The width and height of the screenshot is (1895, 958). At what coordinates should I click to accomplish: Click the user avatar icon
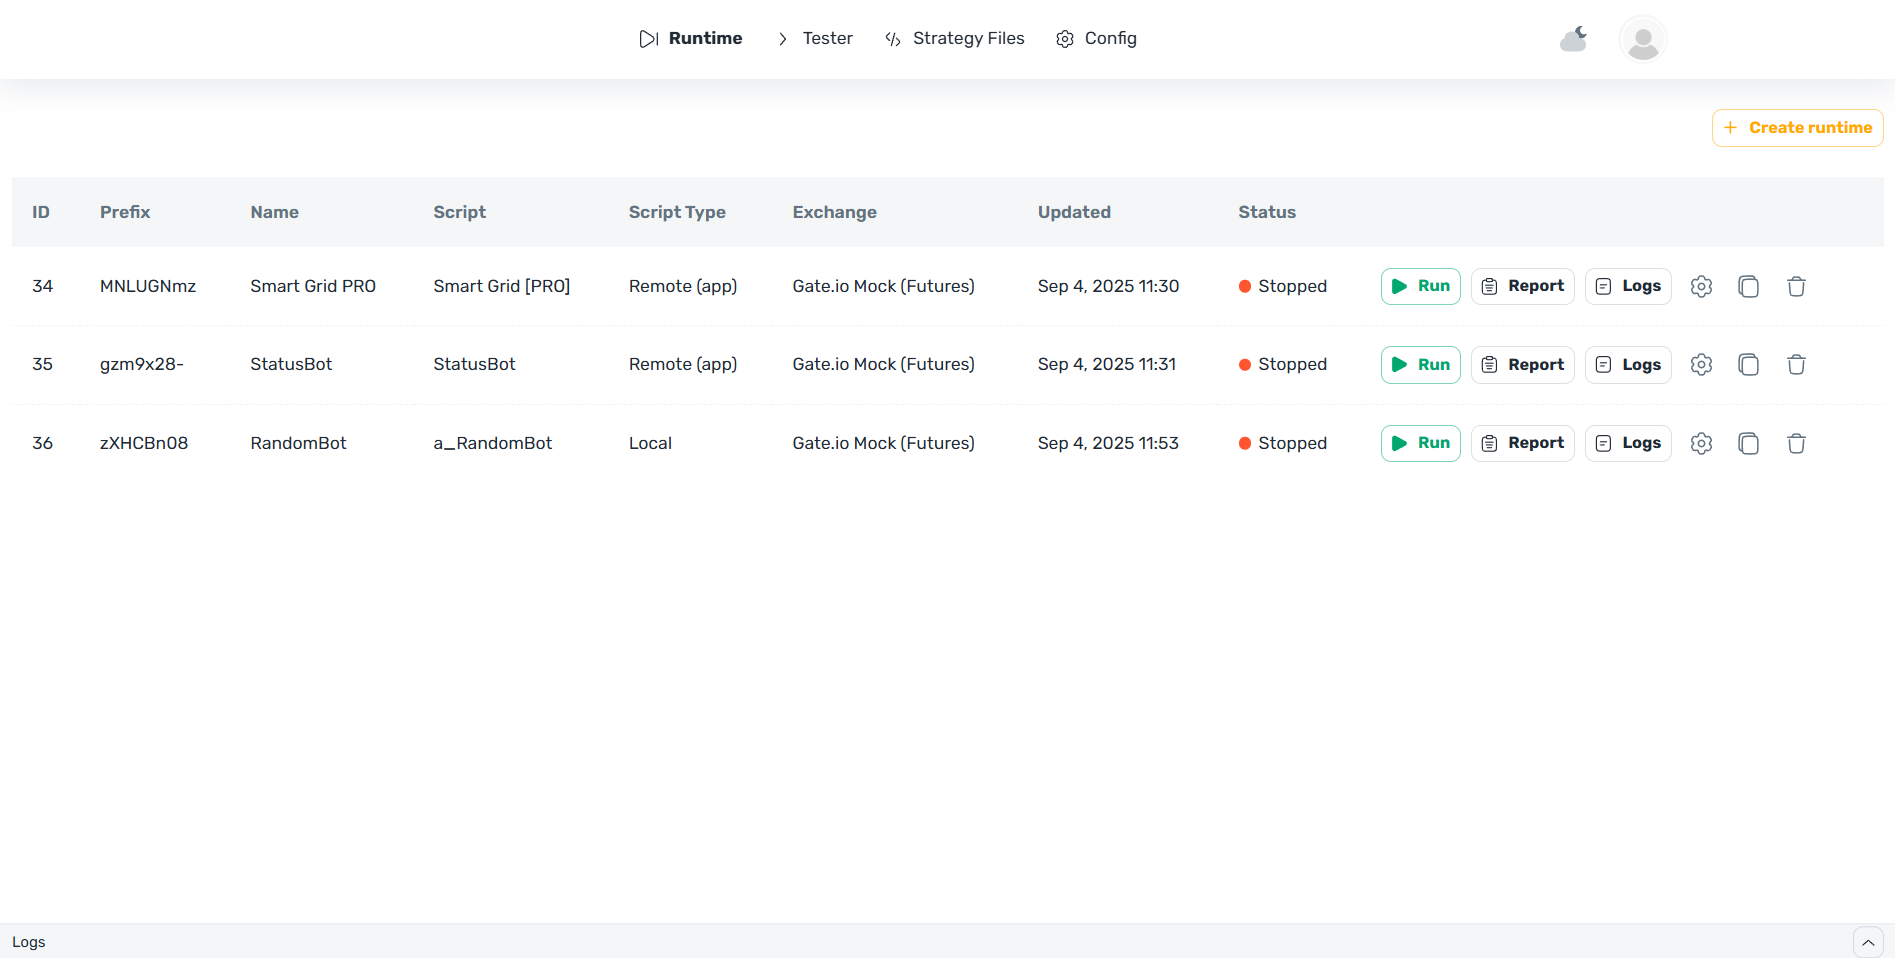[x=1642, y=40]
